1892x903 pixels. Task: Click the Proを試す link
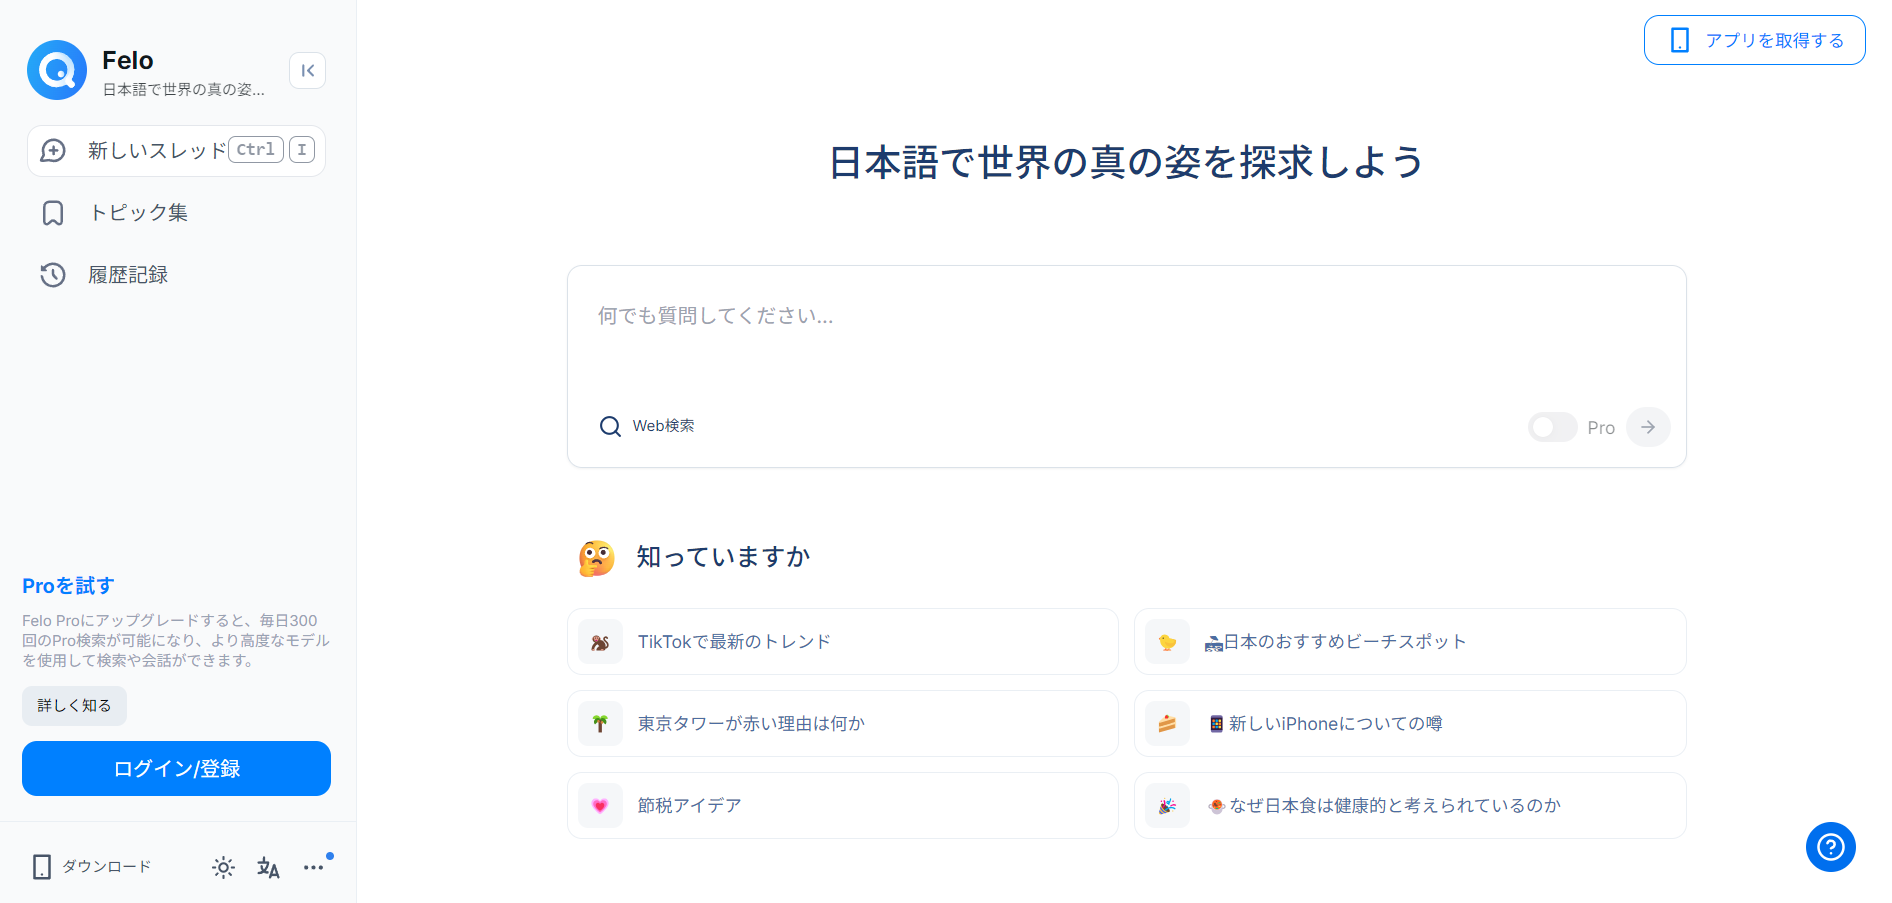pyautogui.click(x=68, y=586)
